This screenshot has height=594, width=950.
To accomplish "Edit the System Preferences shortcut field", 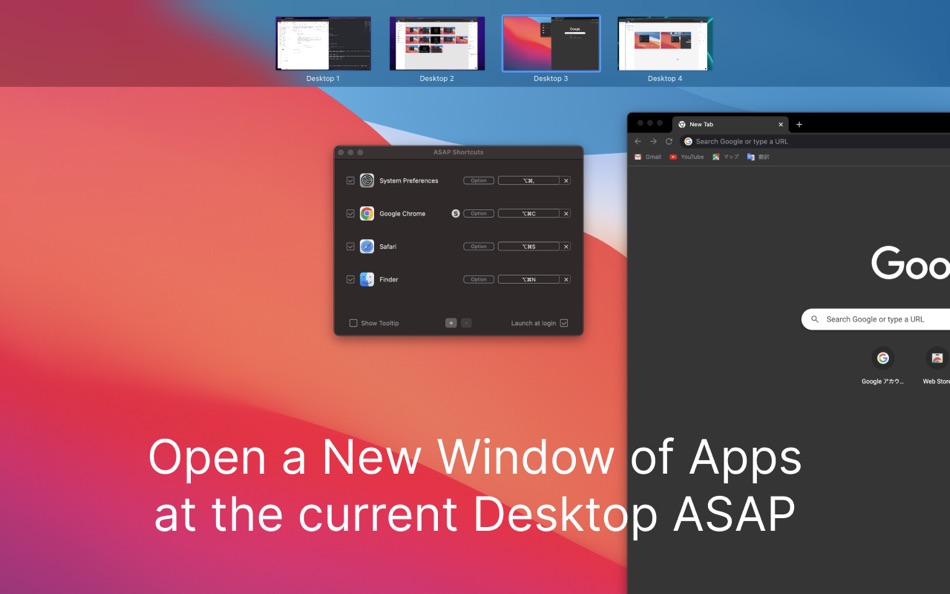I will 529,181.
